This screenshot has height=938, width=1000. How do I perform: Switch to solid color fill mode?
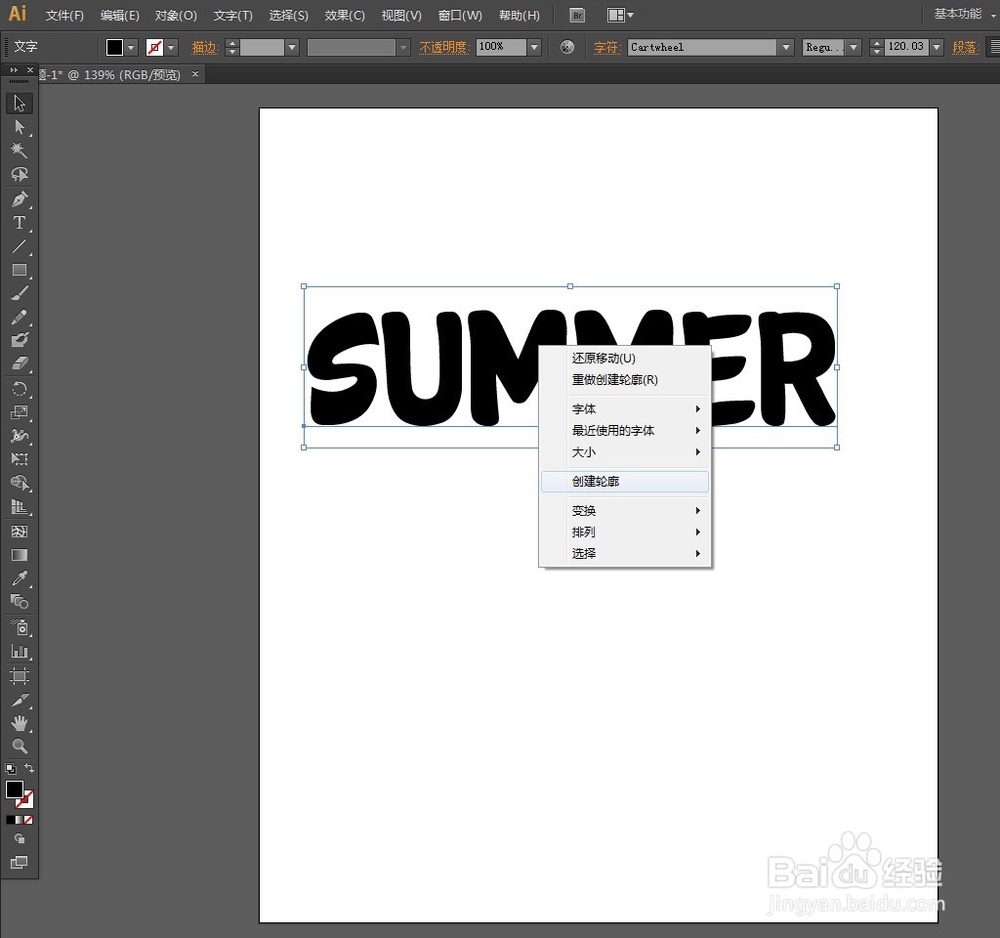point(10,820)
